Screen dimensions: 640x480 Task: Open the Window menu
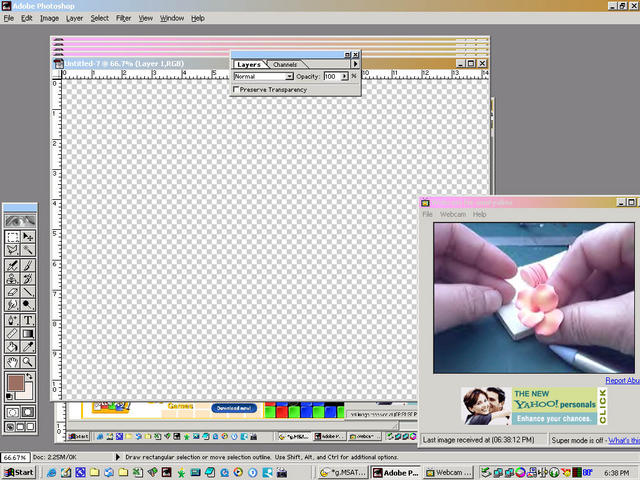[172, 18]
